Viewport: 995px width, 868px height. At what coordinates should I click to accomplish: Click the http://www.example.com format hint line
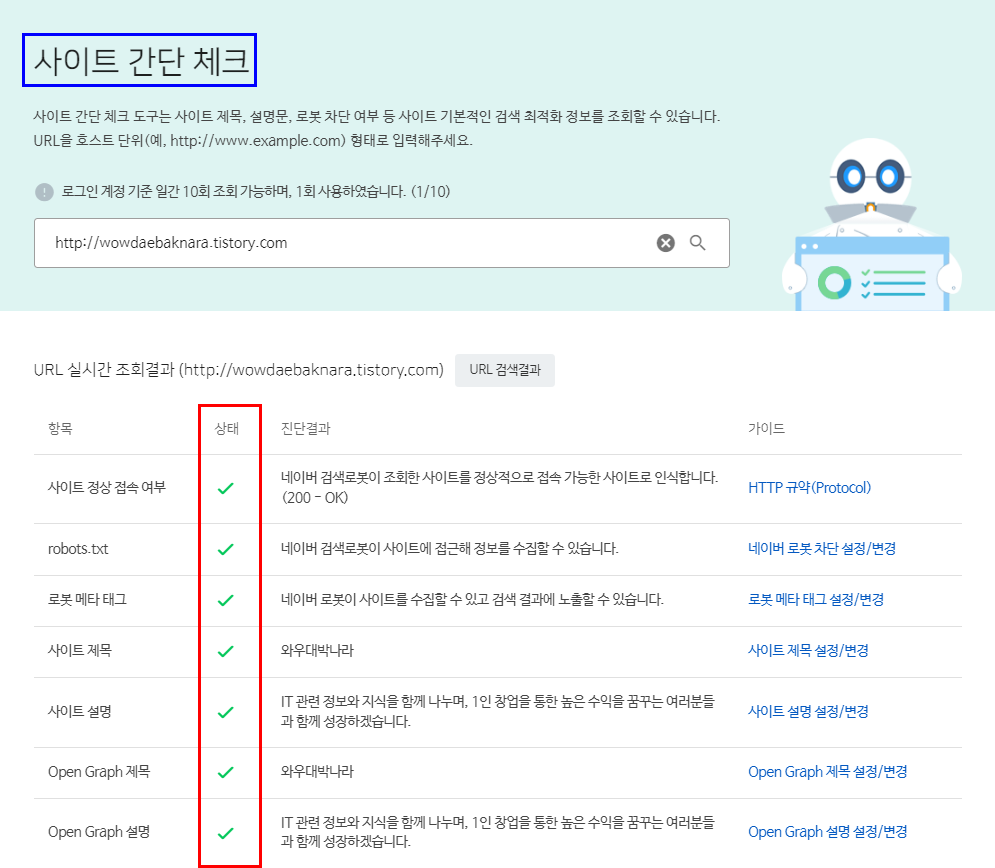pos(253,141)
